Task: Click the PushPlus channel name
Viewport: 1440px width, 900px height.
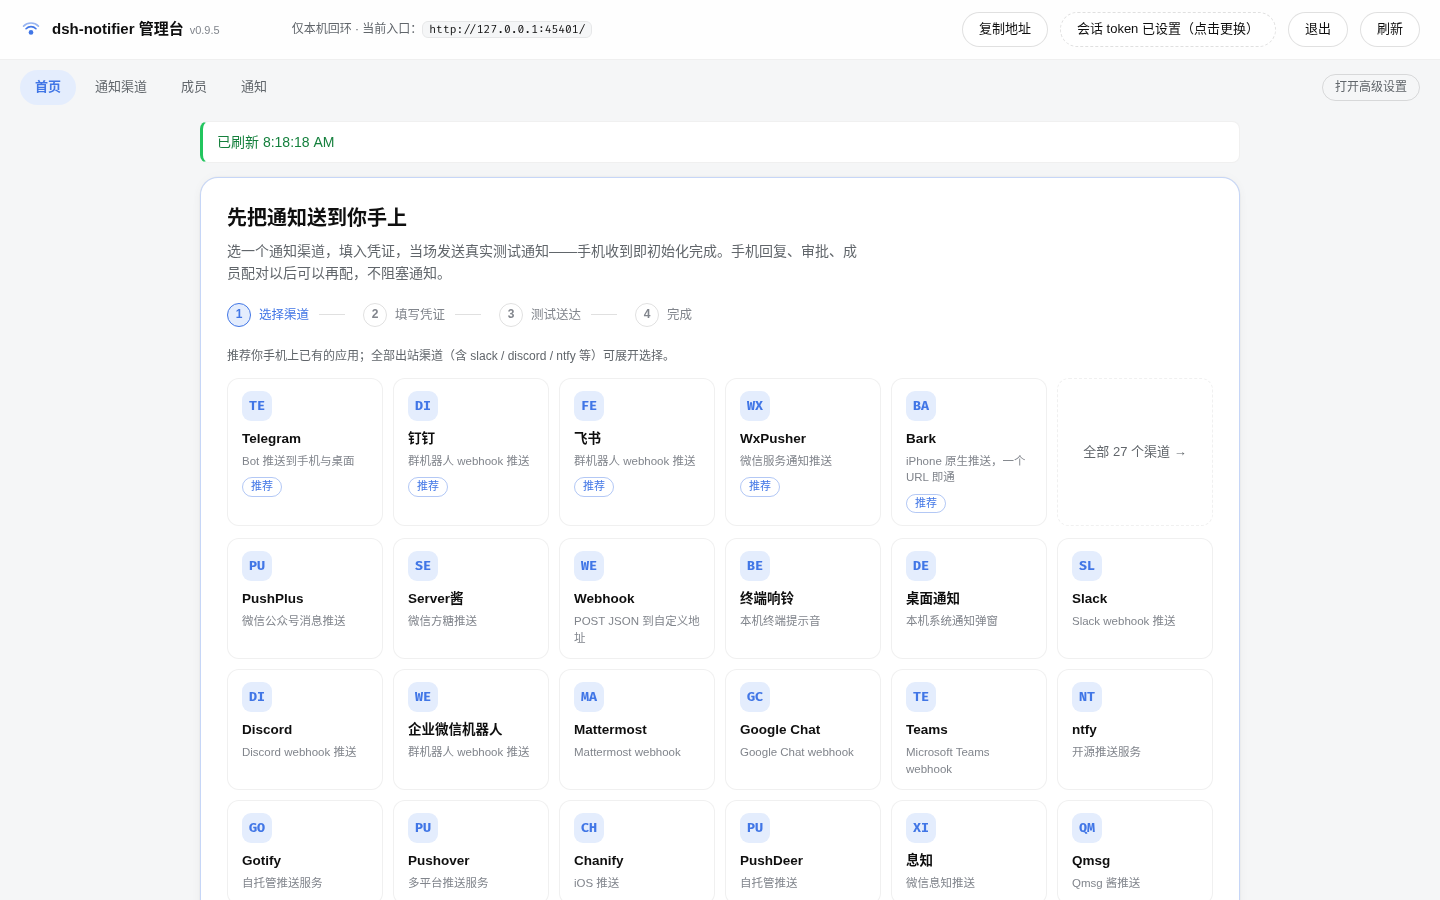Action: tap(273, 599)
